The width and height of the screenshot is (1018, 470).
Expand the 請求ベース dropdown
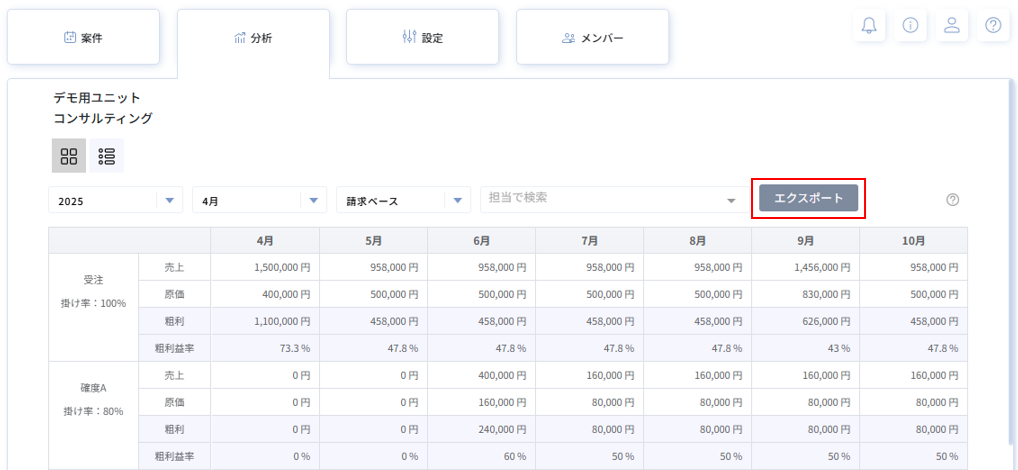coord(404,201)
